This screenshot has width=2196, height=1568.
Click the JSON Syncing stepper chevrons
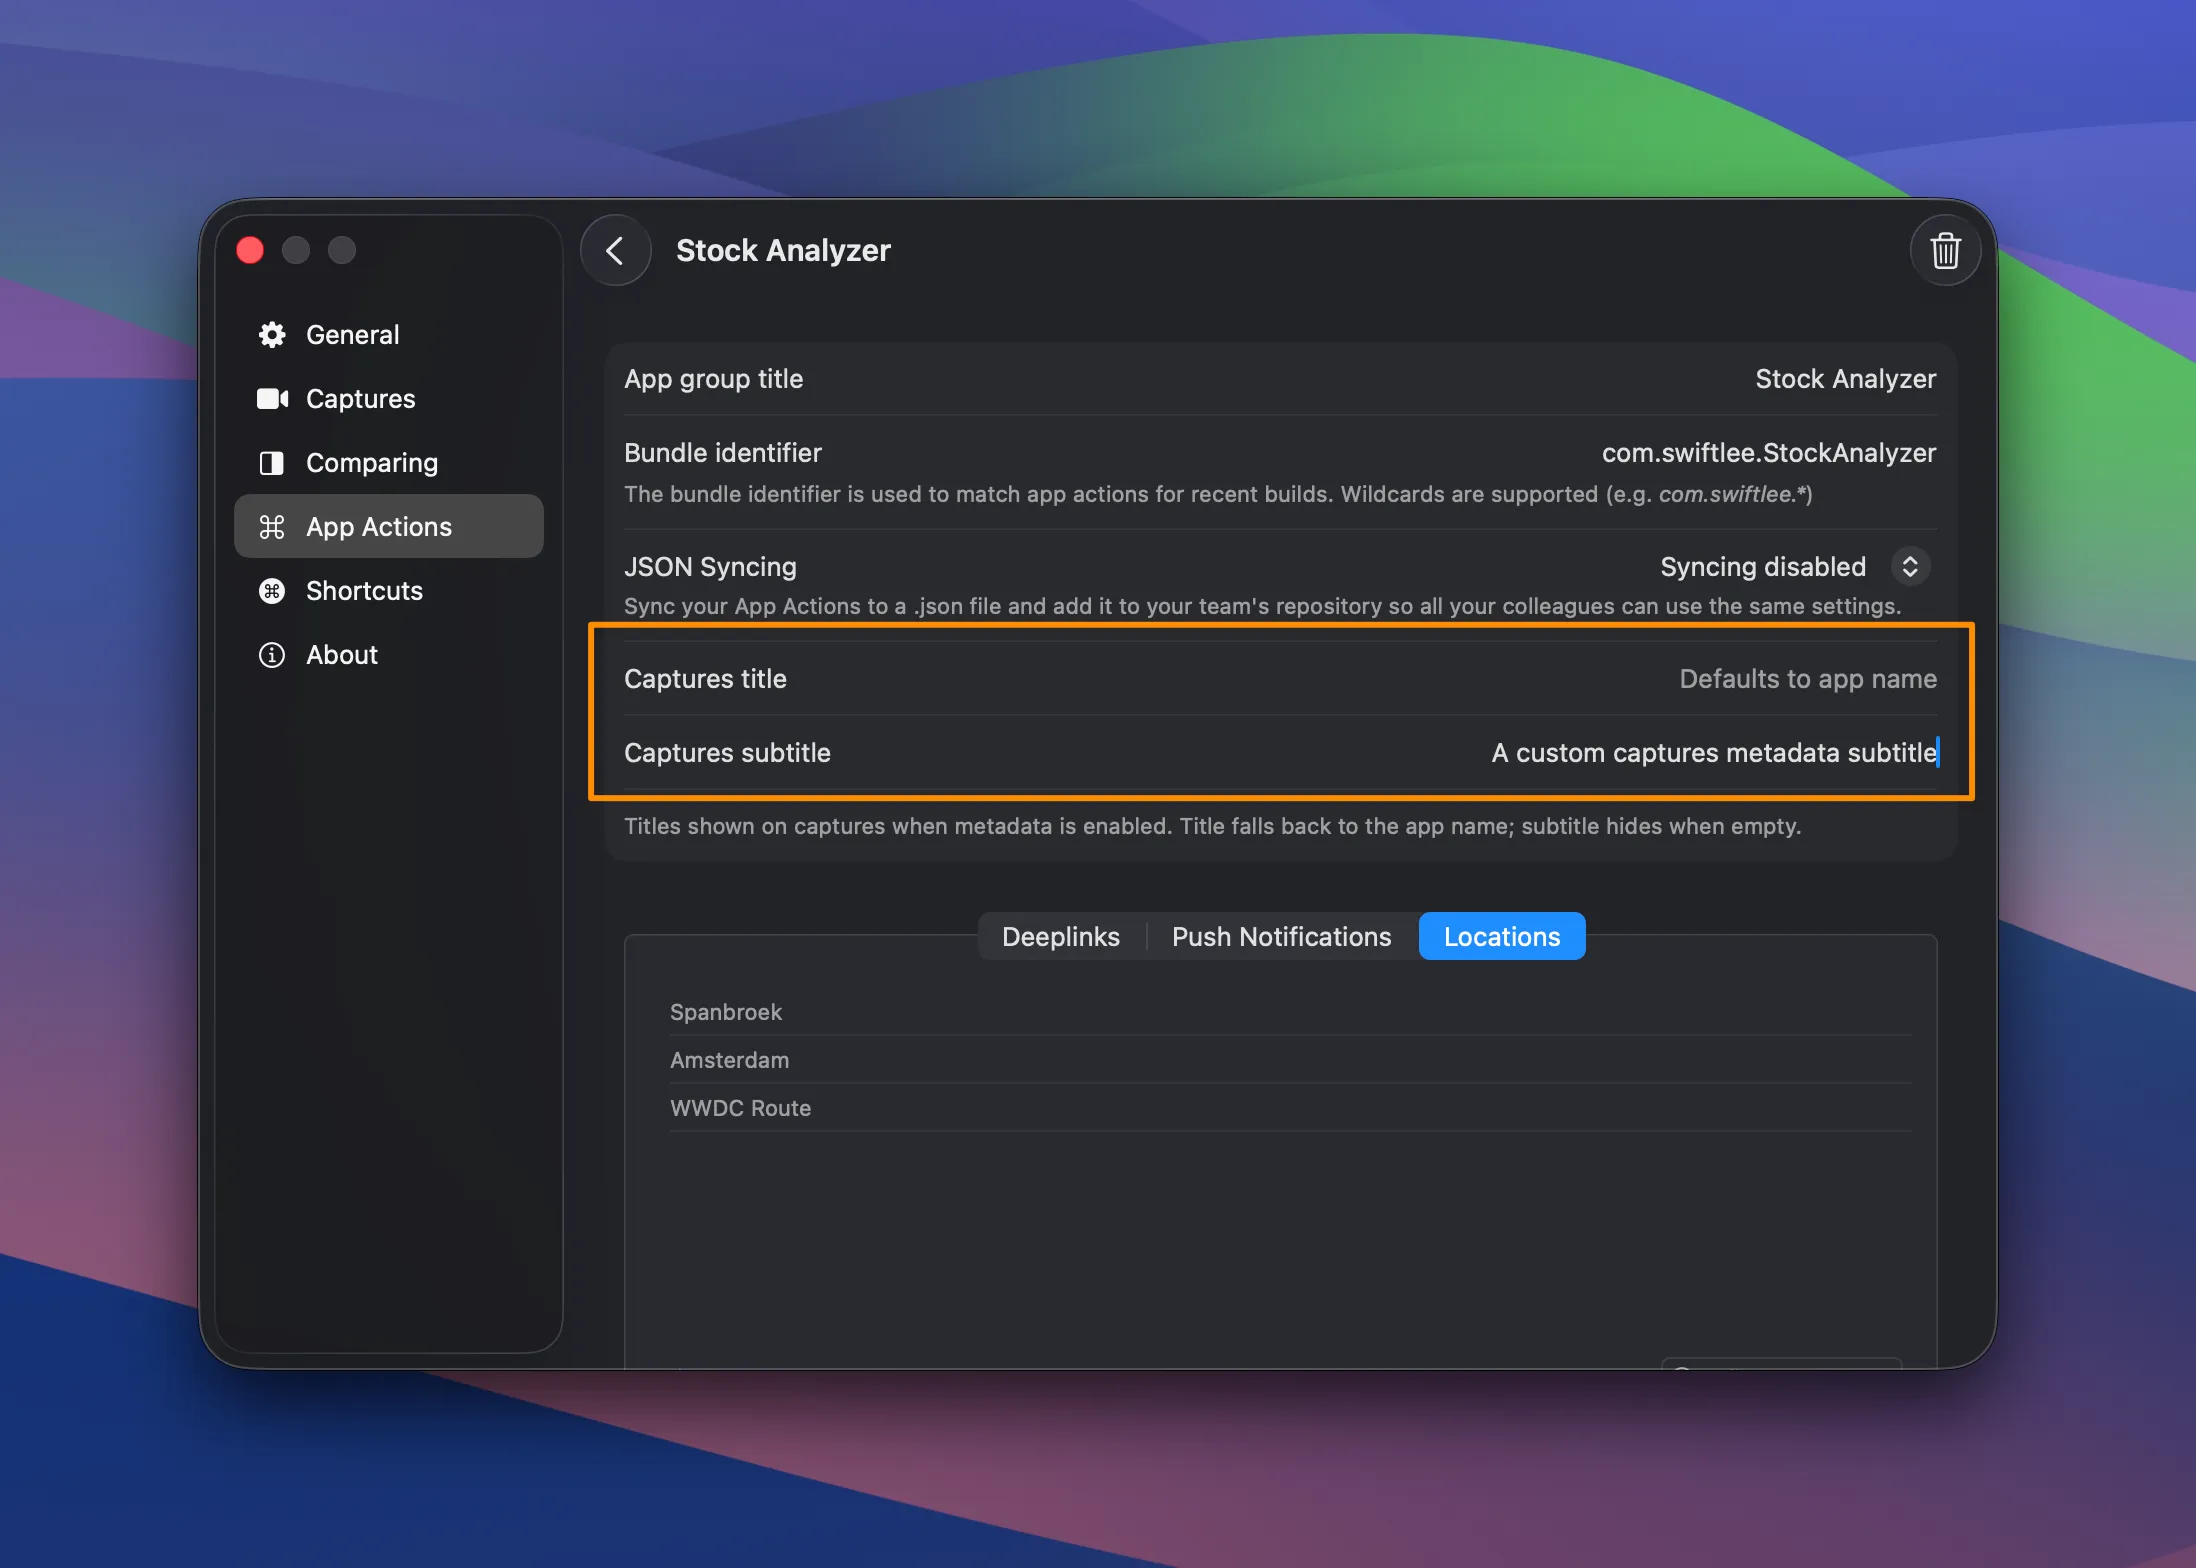(1910, 566)
